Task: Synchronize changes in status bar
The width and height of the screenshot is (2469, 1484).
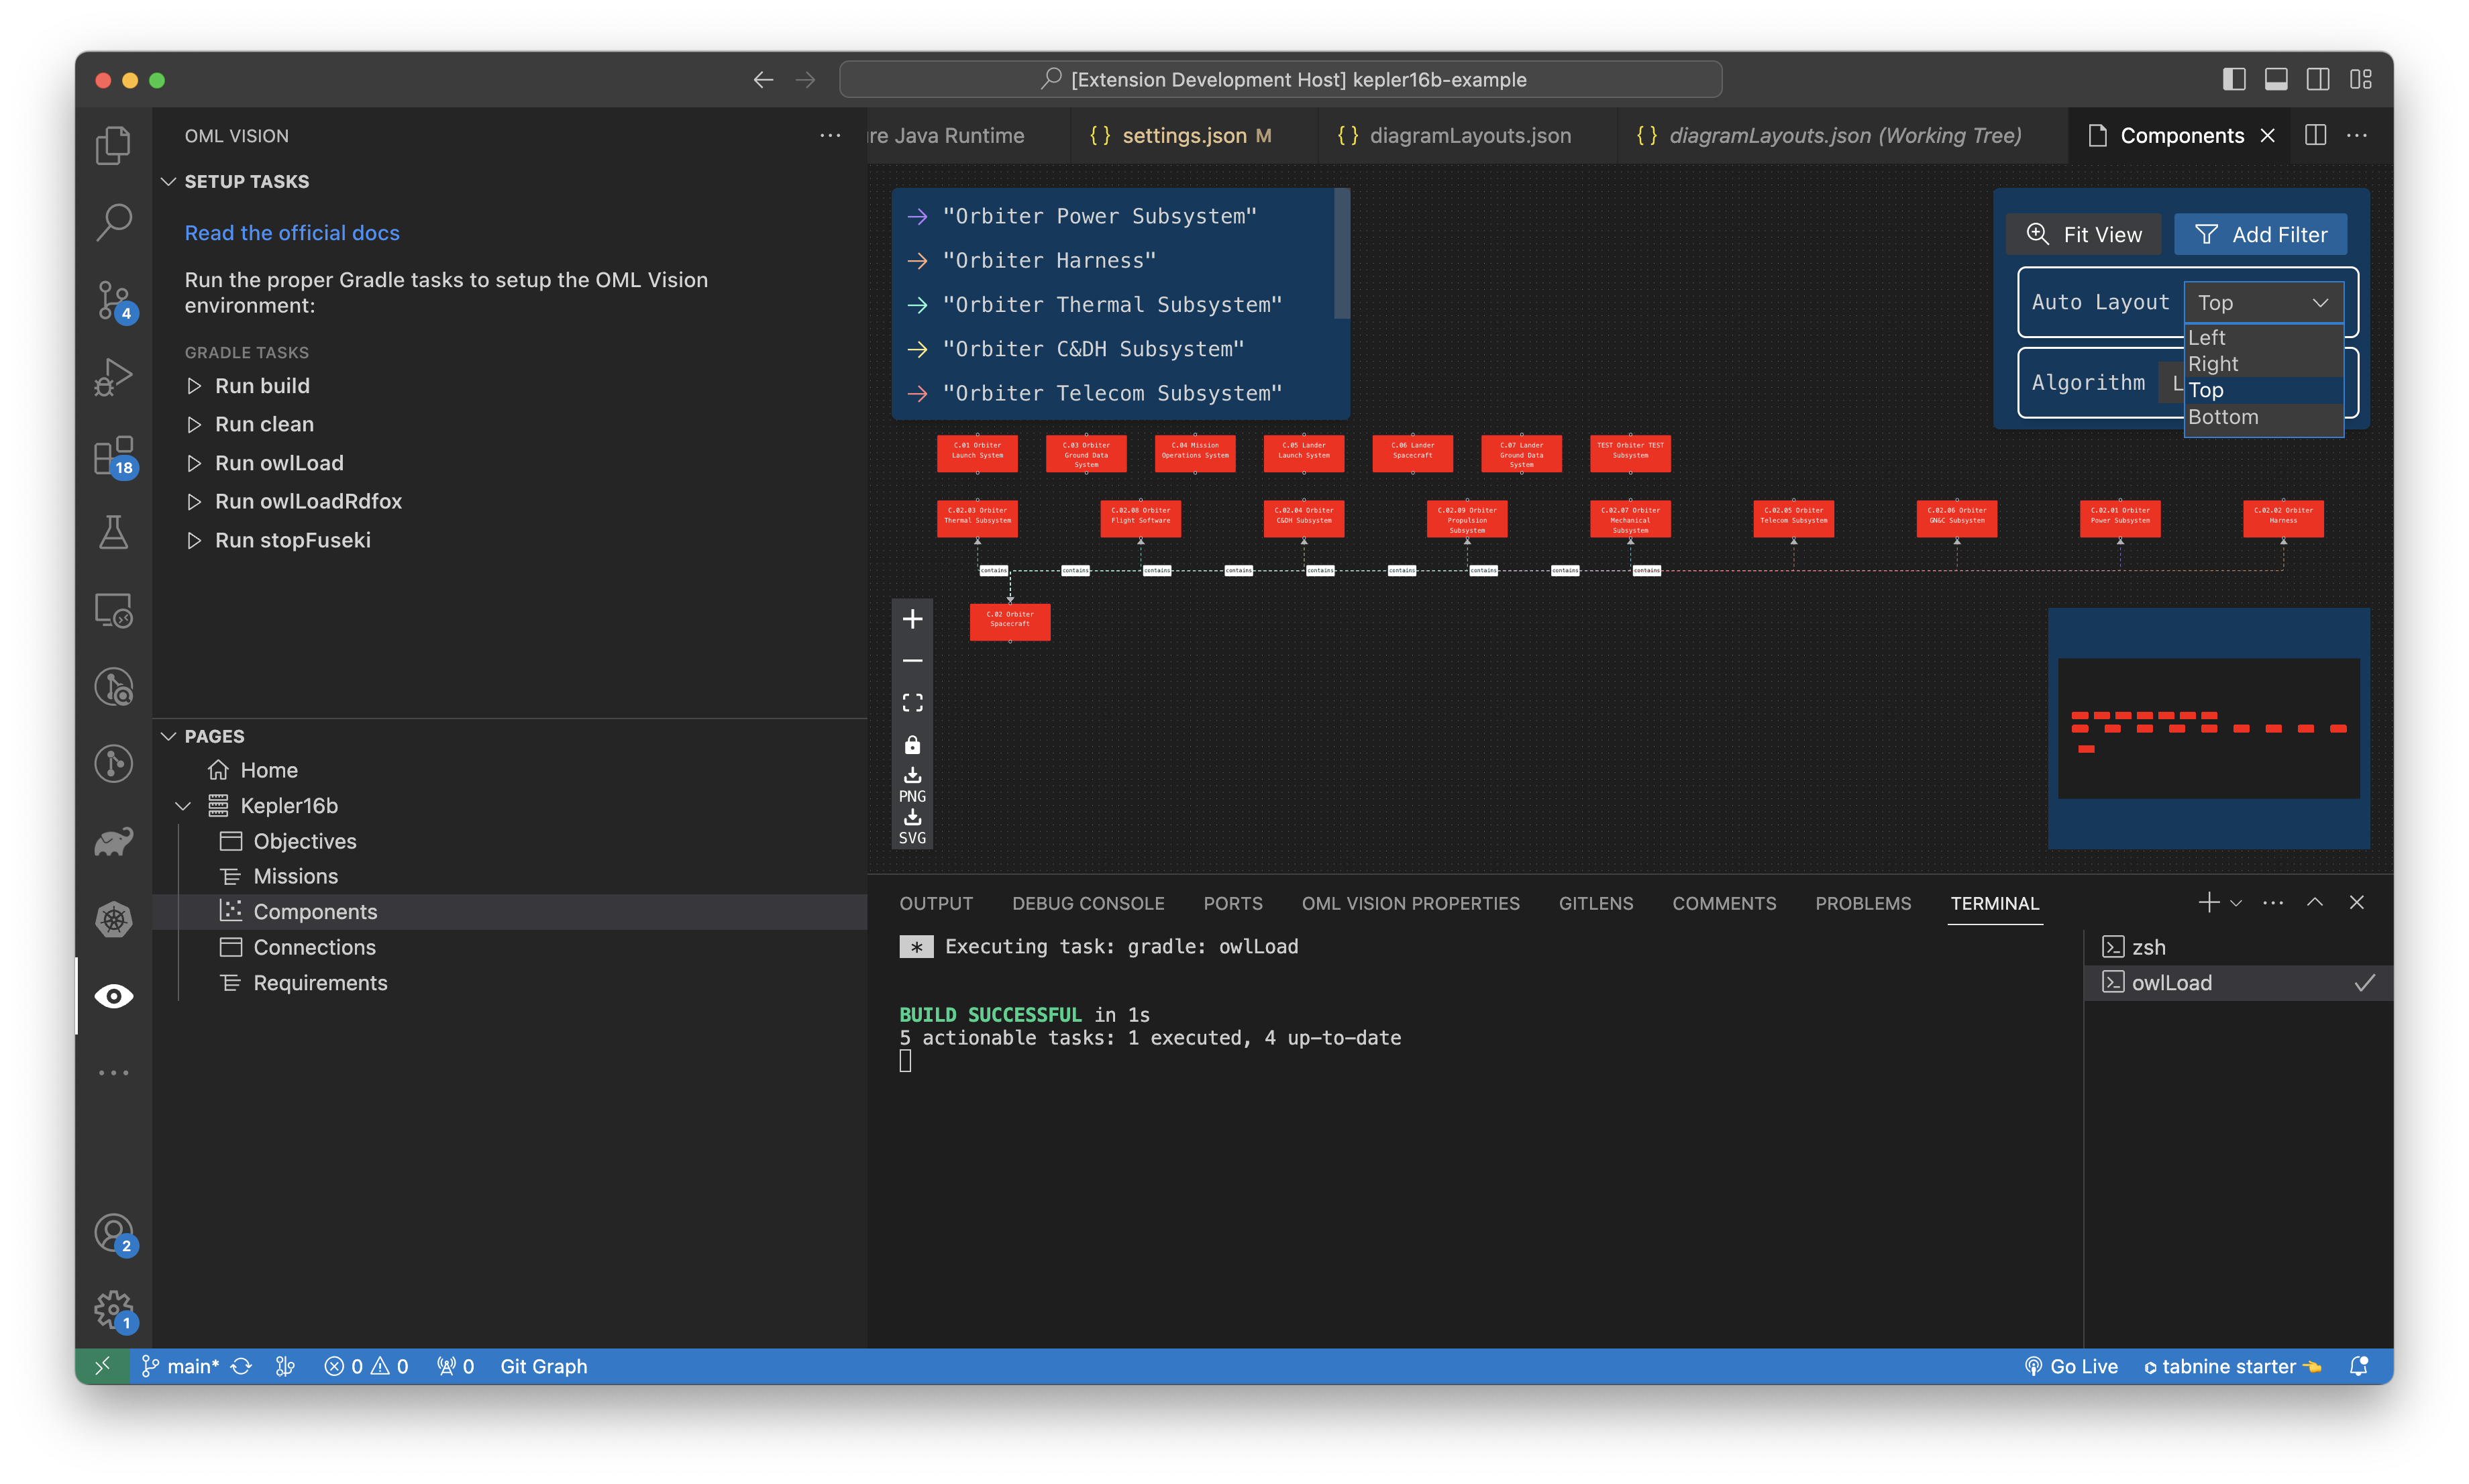Action: [x=241, y=1366]
